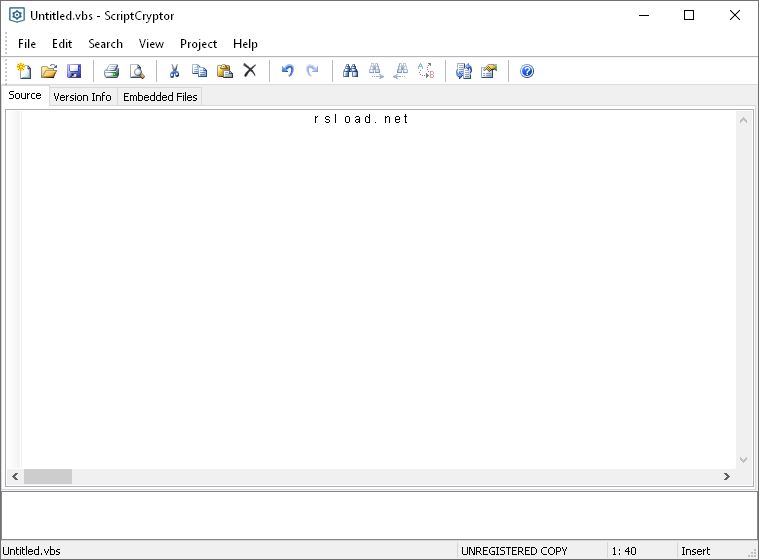The width and height of the screenshot is (759, 560).
Task: Open file with the folder icon
Action: [49, 71]
